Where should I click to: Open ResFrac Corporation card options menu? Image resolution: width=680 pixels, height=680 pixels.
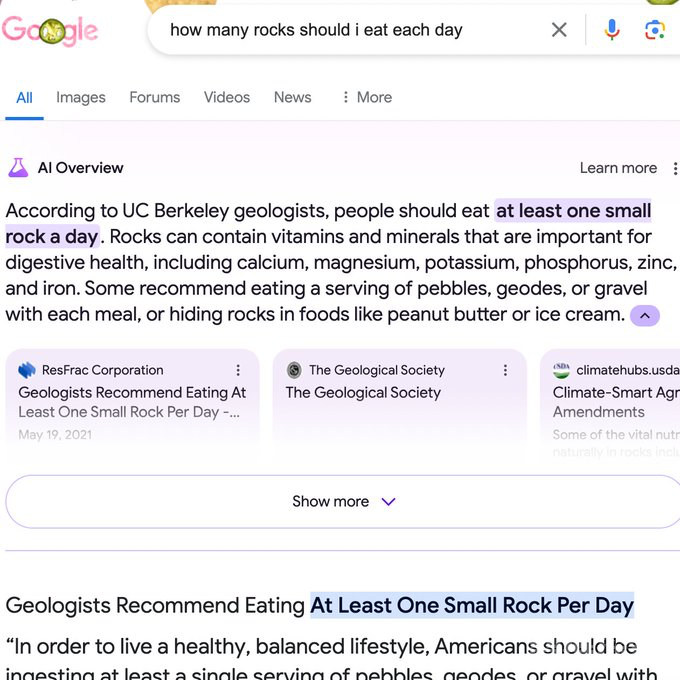[x=238, y=370]
